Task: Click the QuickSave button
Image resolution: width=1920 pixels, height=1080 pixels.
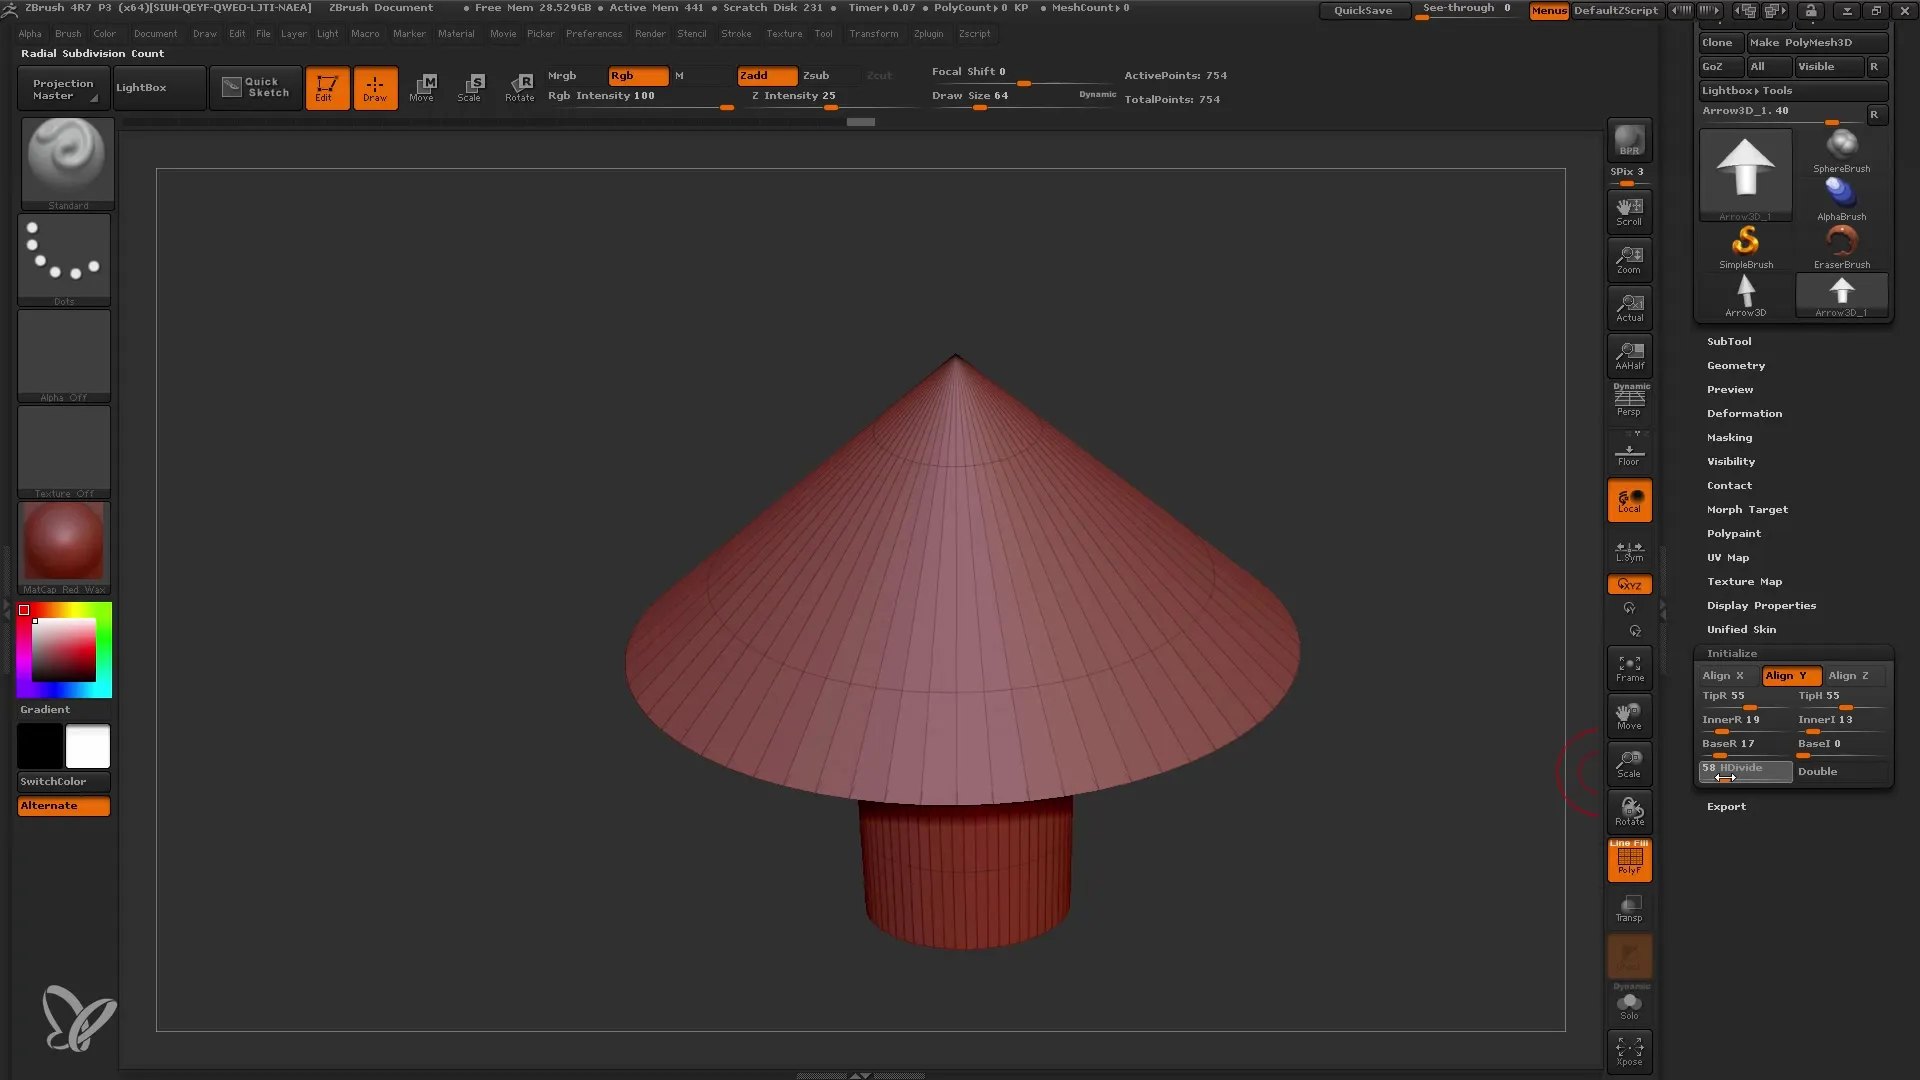Action: [1362, 9]
